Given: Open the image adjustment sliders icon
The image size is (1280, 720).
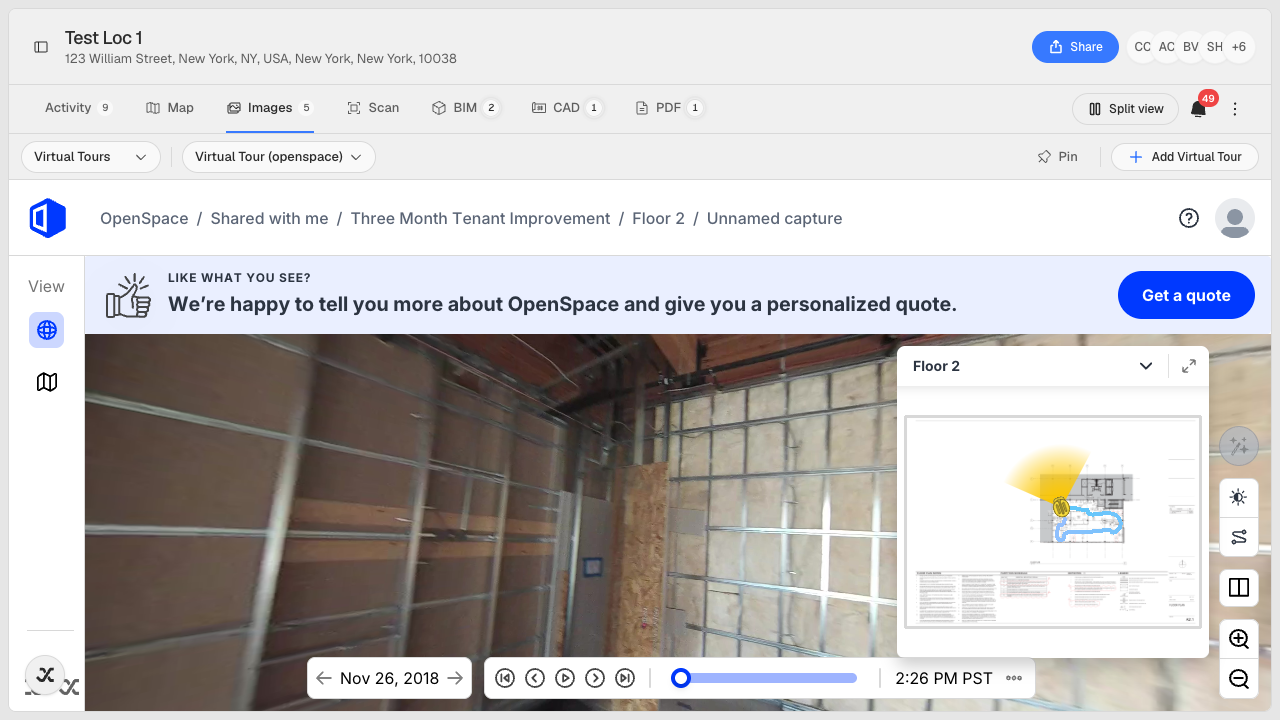Looking at the screenshot, I should tap(1239, 537).
